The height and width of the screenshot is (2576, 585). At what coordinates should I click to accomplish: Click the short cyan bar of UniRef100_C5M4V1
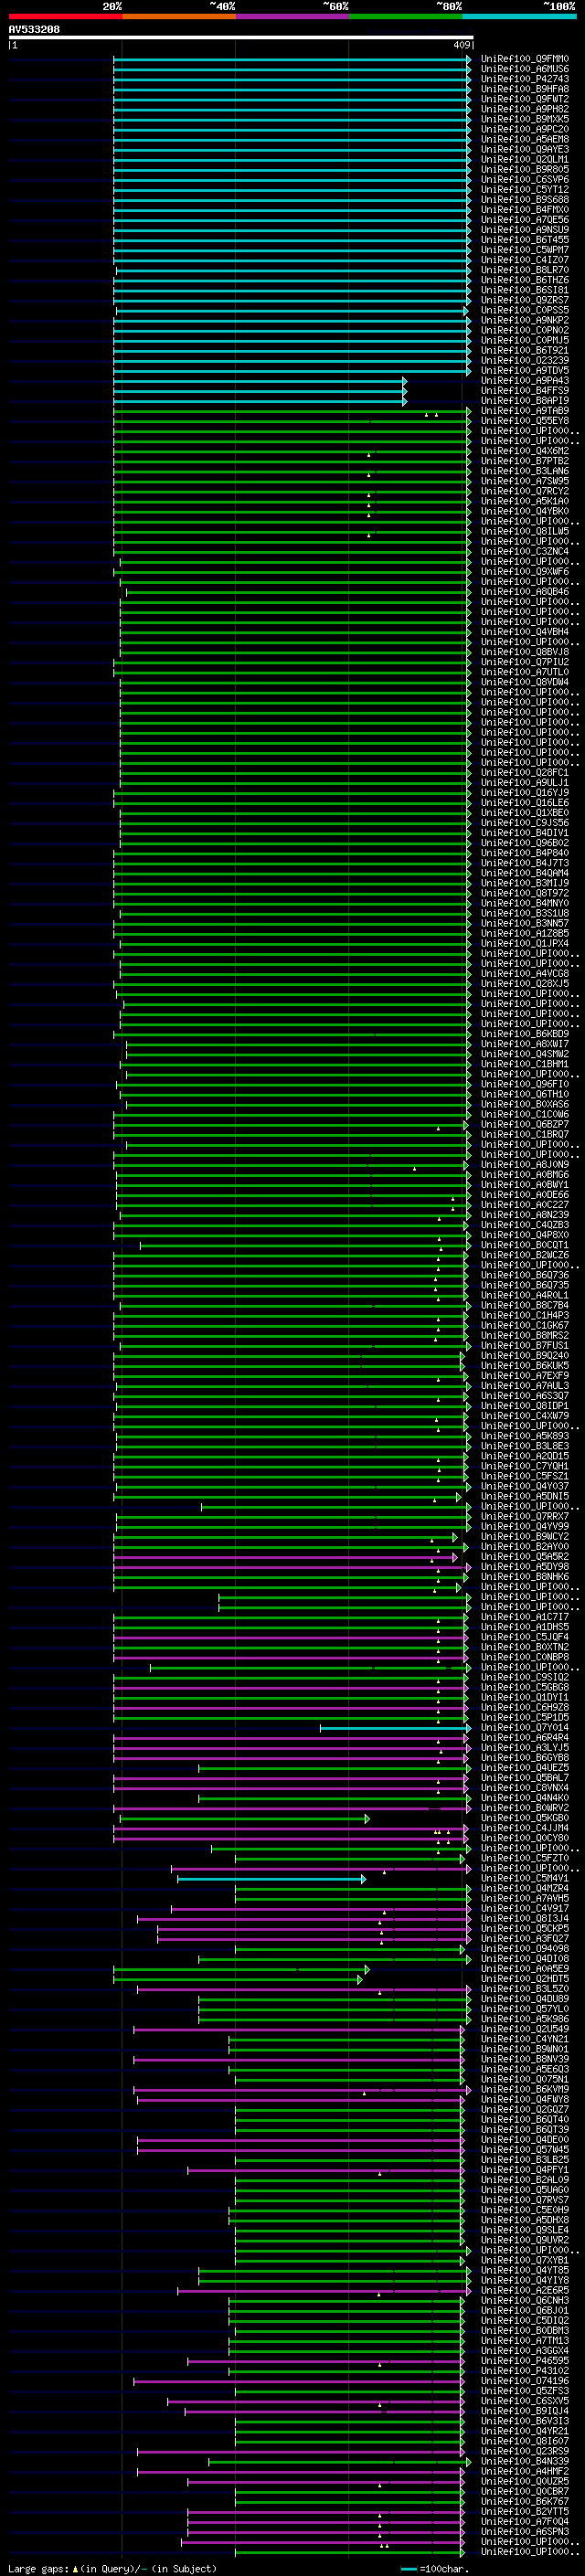pos(272,1878)
